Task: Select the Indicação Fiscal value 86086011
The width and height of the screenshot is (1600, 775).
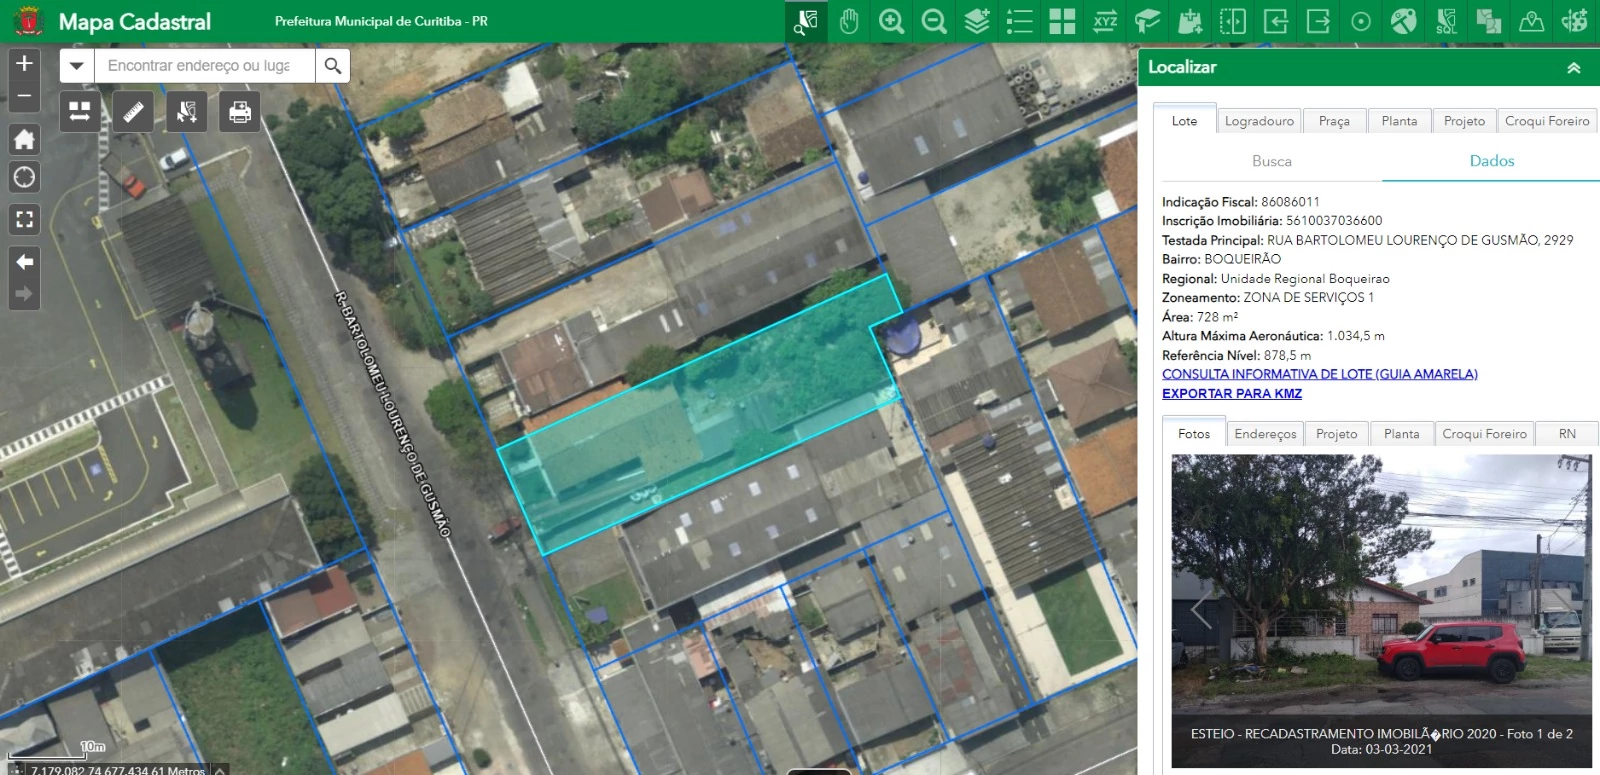Action: click(x=1290, y=202)
